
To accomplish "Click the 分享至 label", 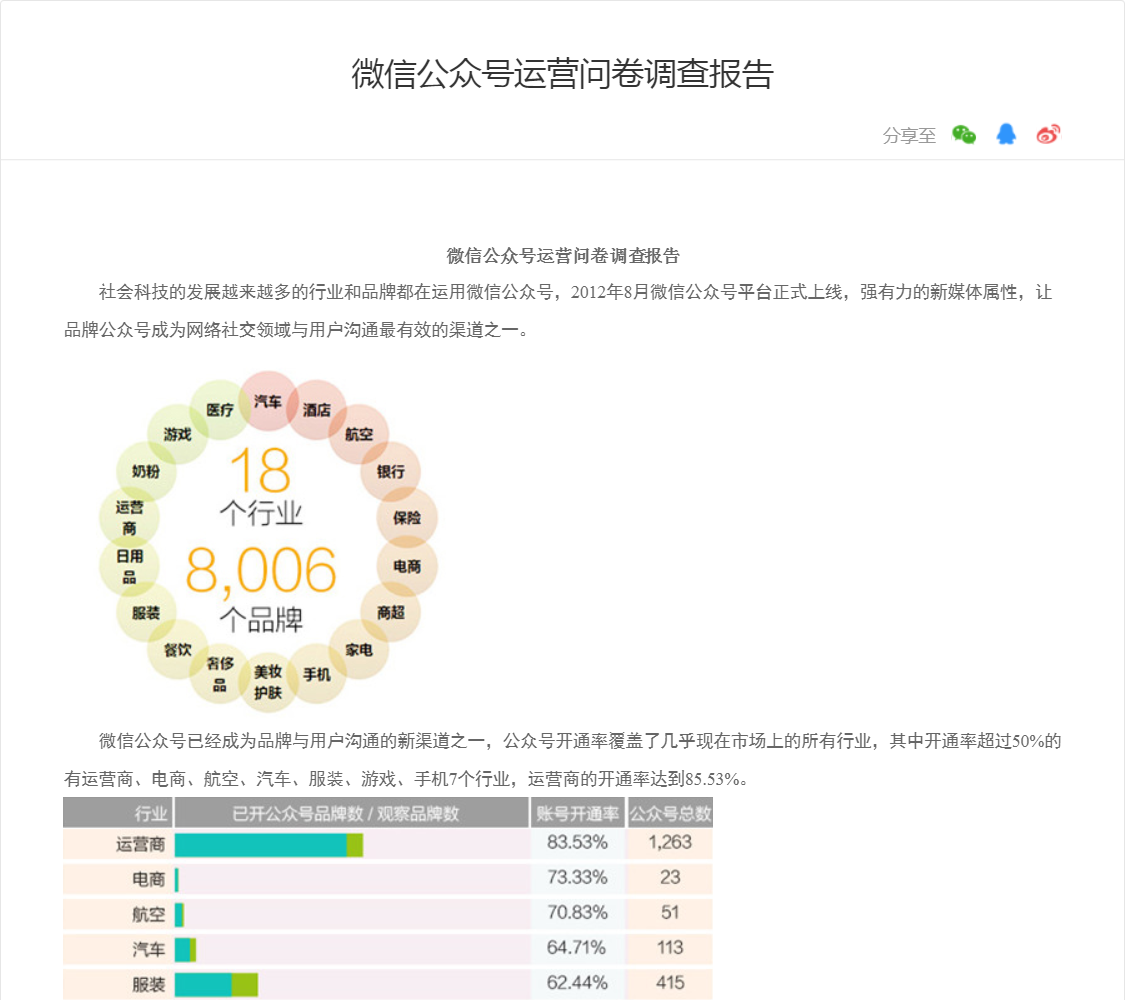I will [x=909, y=135].
